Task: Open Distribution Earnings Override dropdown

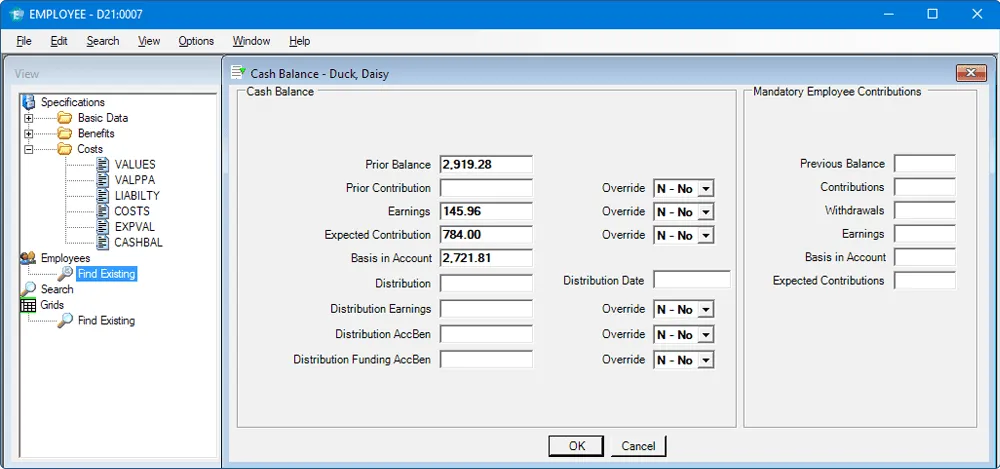Action: tap(705, 309)
